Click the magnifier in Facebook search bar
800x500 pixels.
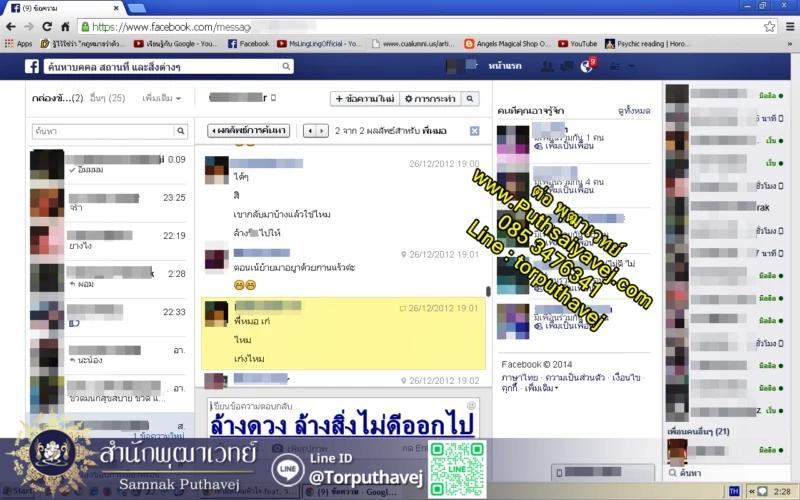(x=286, y=66)
